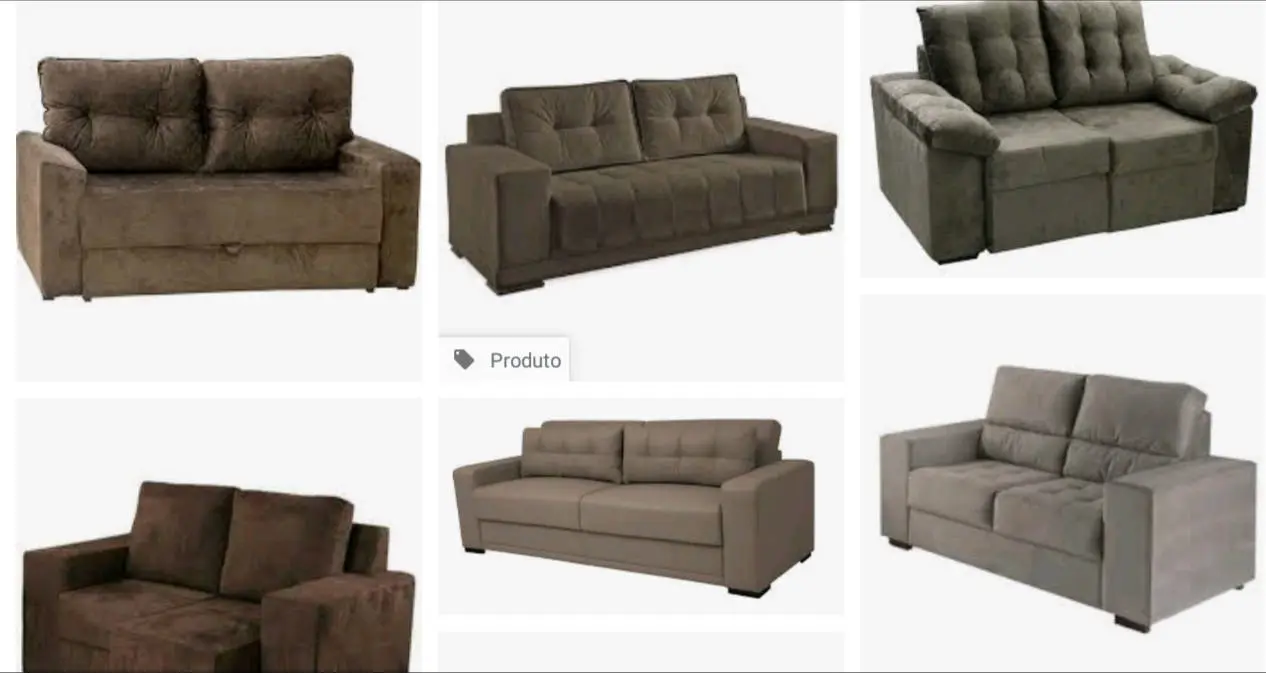The width and height of the screenshot is (1266, 673).
Task: Click the right armrest of the bottom-right loveseat
Action: 1180,540
